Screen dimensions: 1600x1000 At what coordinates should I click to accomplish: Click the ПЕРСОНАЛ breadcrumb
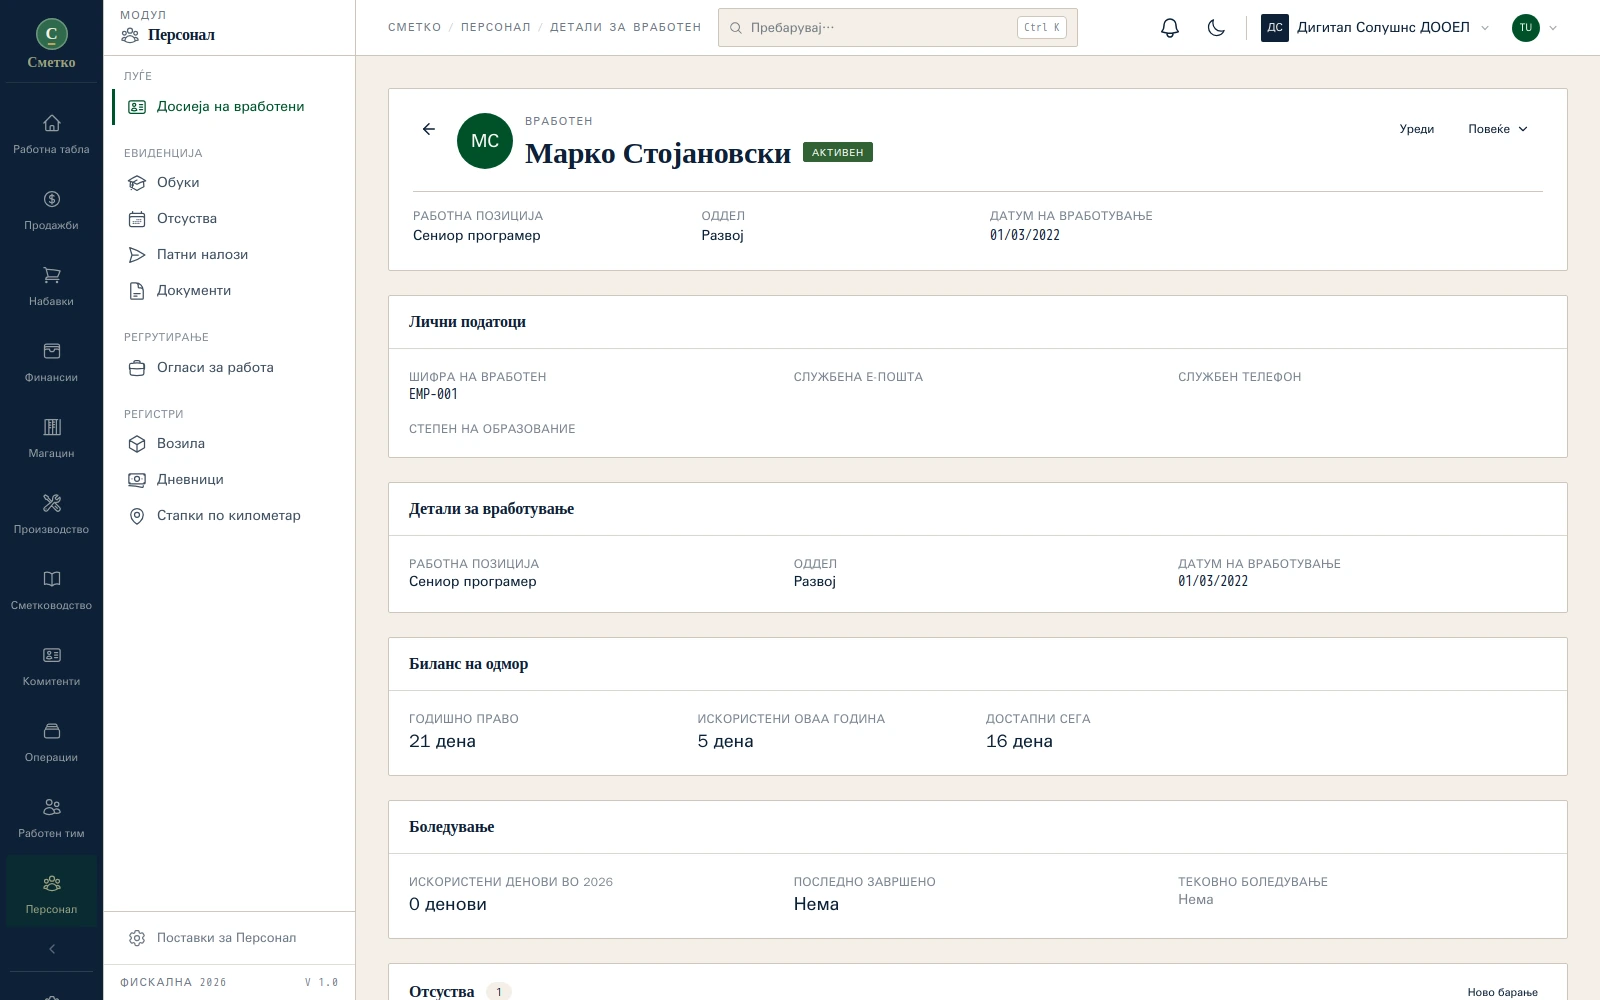[x=495, y=28]
